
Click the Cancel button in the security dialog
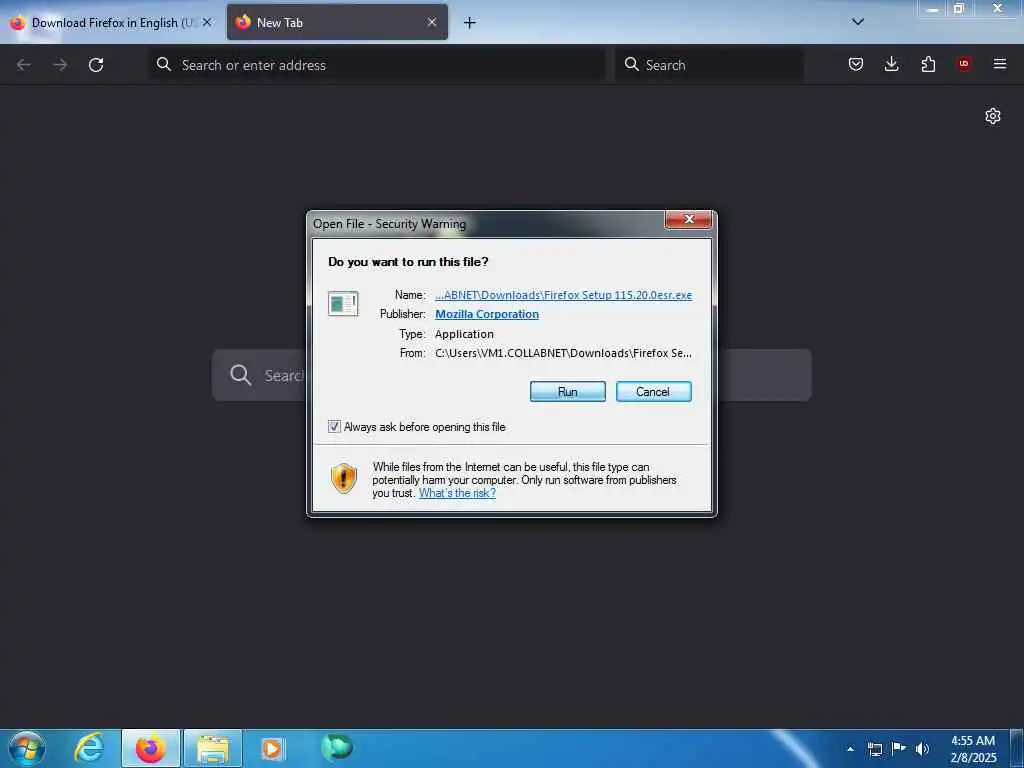pyautogui.click(x=653, y=392)
